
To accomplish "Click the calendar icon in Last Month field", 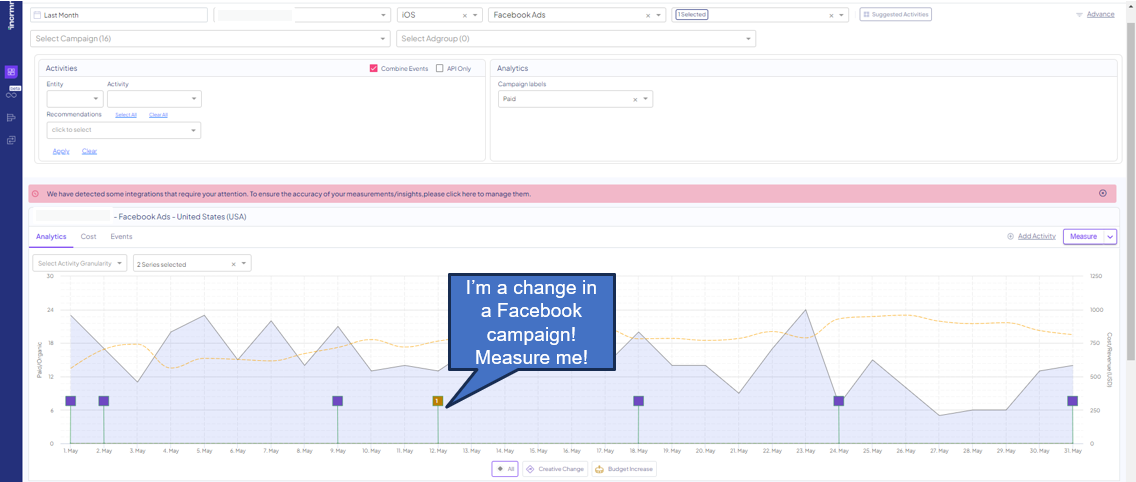I will click(x=38, y=14).
